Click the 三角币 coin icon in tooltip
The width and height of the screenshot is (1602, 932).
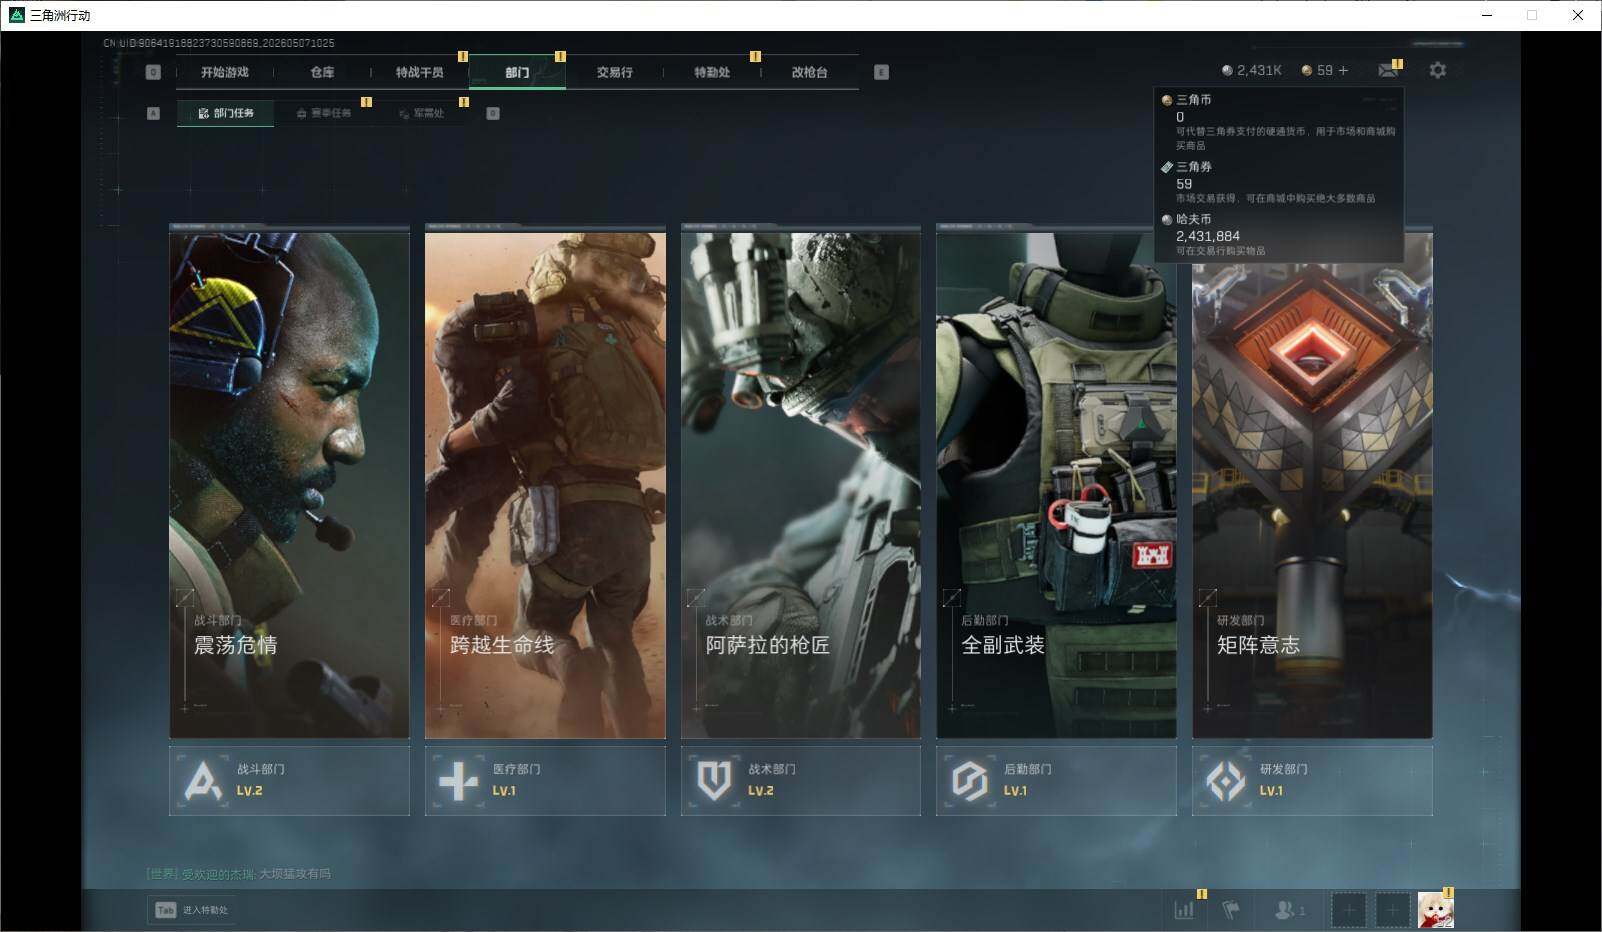tap(1166, 100)
